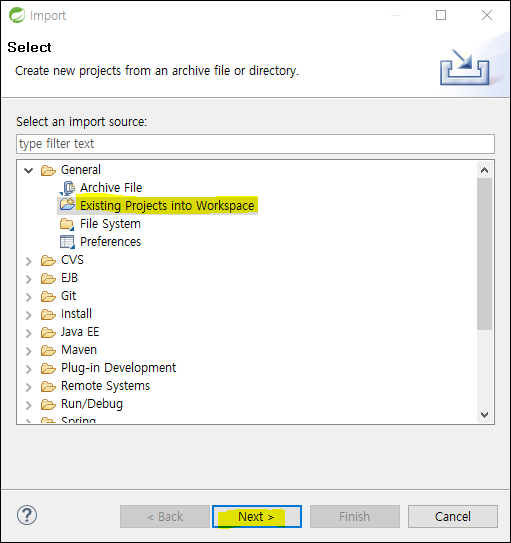Maximize the Import dialog window
This screenshot has height=543, width=511.
click(x=441, y=15)
